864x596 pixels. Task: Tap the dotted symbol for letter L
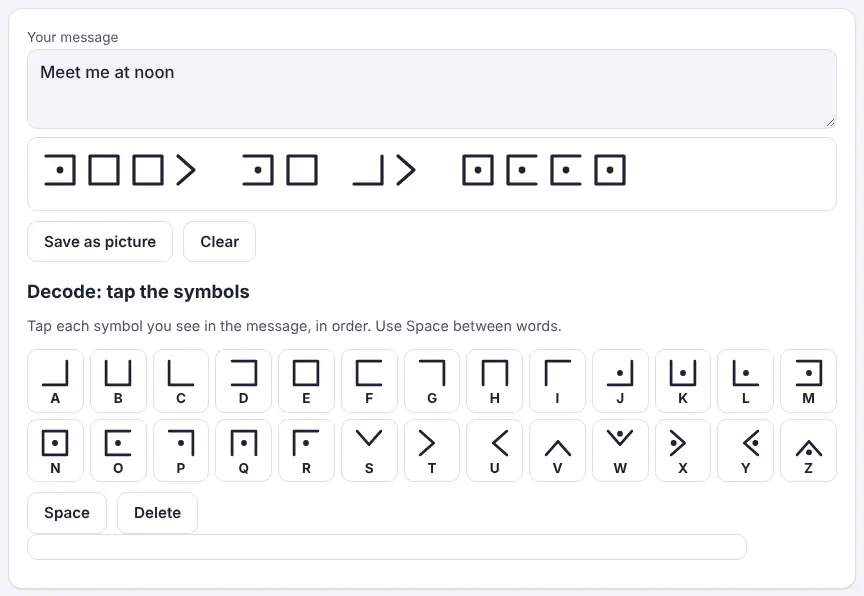click(x=746, y=381)
